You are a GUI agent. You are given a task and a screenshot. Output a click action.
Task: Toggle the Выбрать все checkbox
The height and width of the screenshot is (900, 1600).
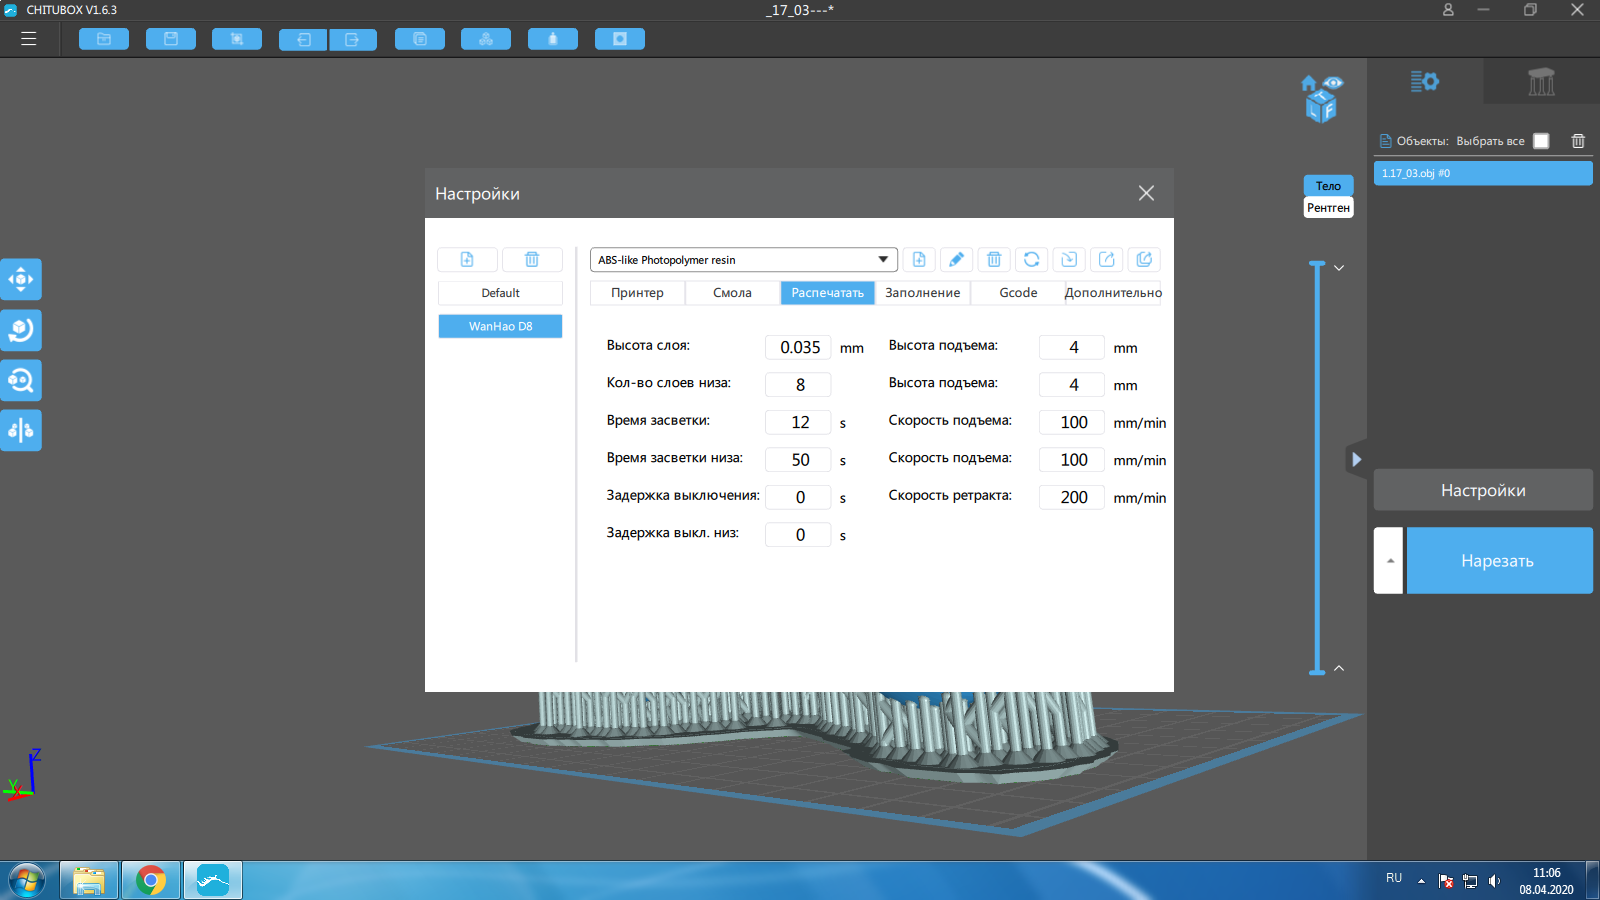(1541, 141)
